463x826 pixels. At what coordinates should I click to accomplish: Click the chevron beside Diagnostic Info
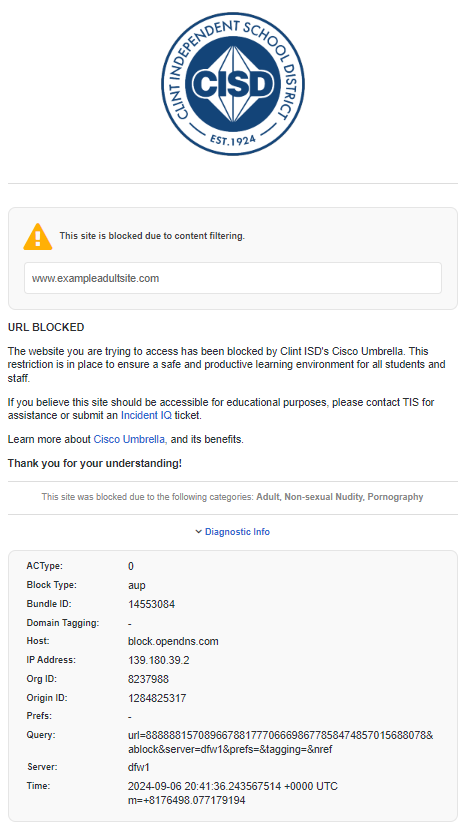(x=199, y=532)
